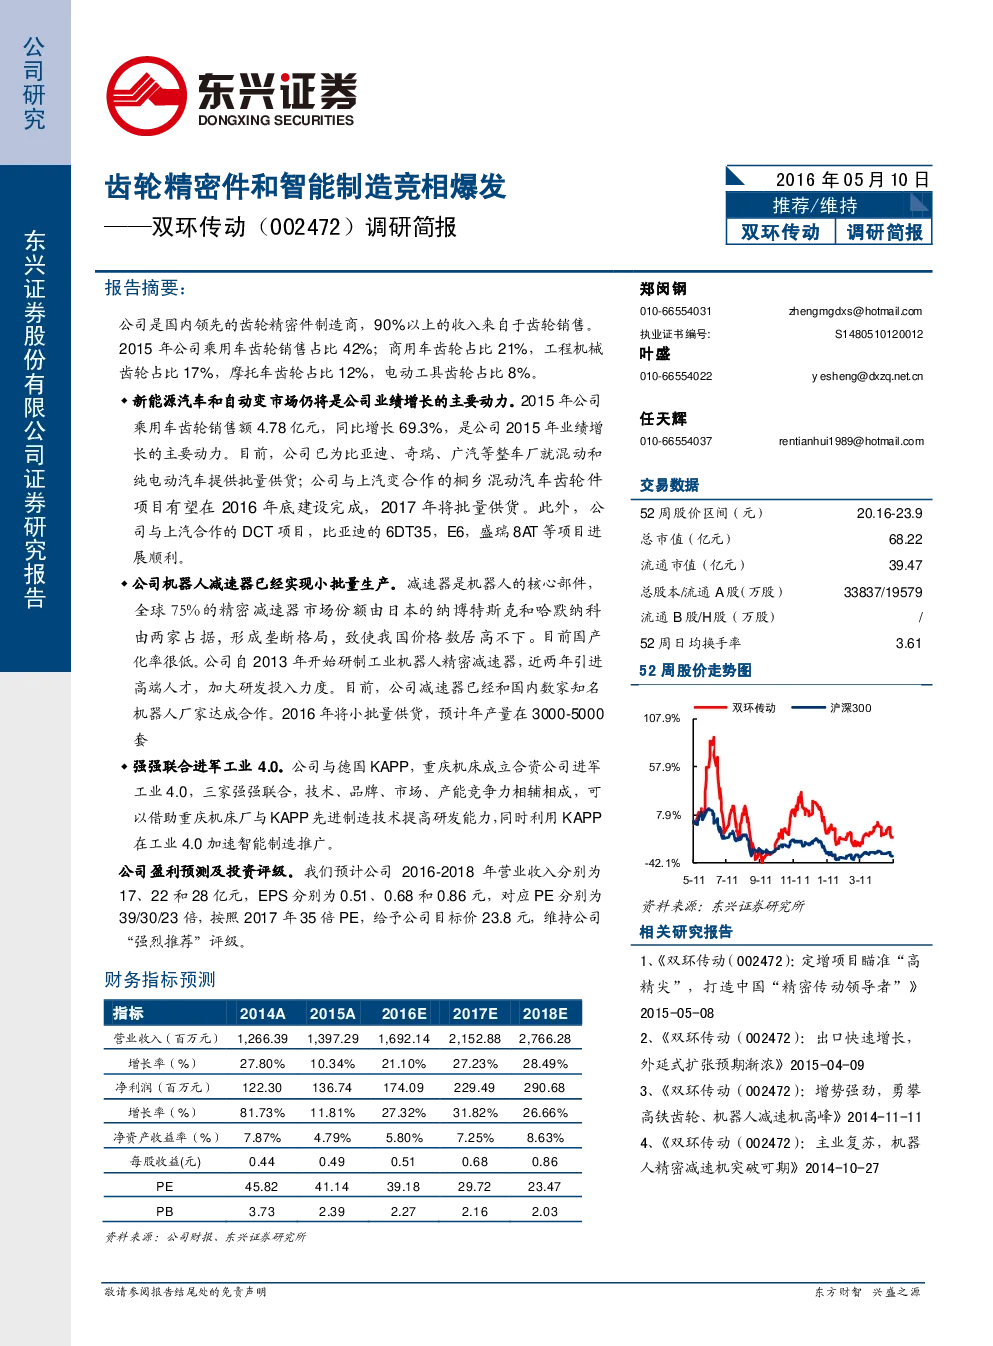Click the 双环传动 label box

[x=780, y=232]
